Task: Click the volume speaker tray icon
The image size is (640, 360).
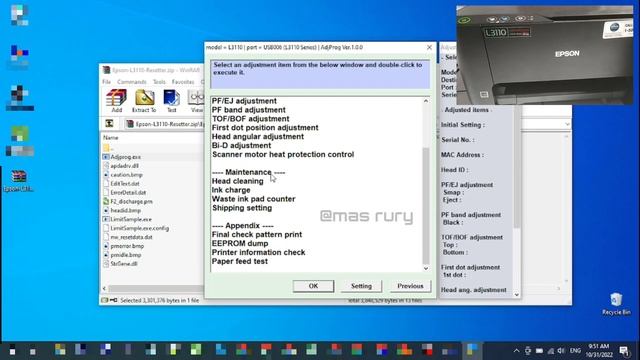Action: [x=562, y=351]
